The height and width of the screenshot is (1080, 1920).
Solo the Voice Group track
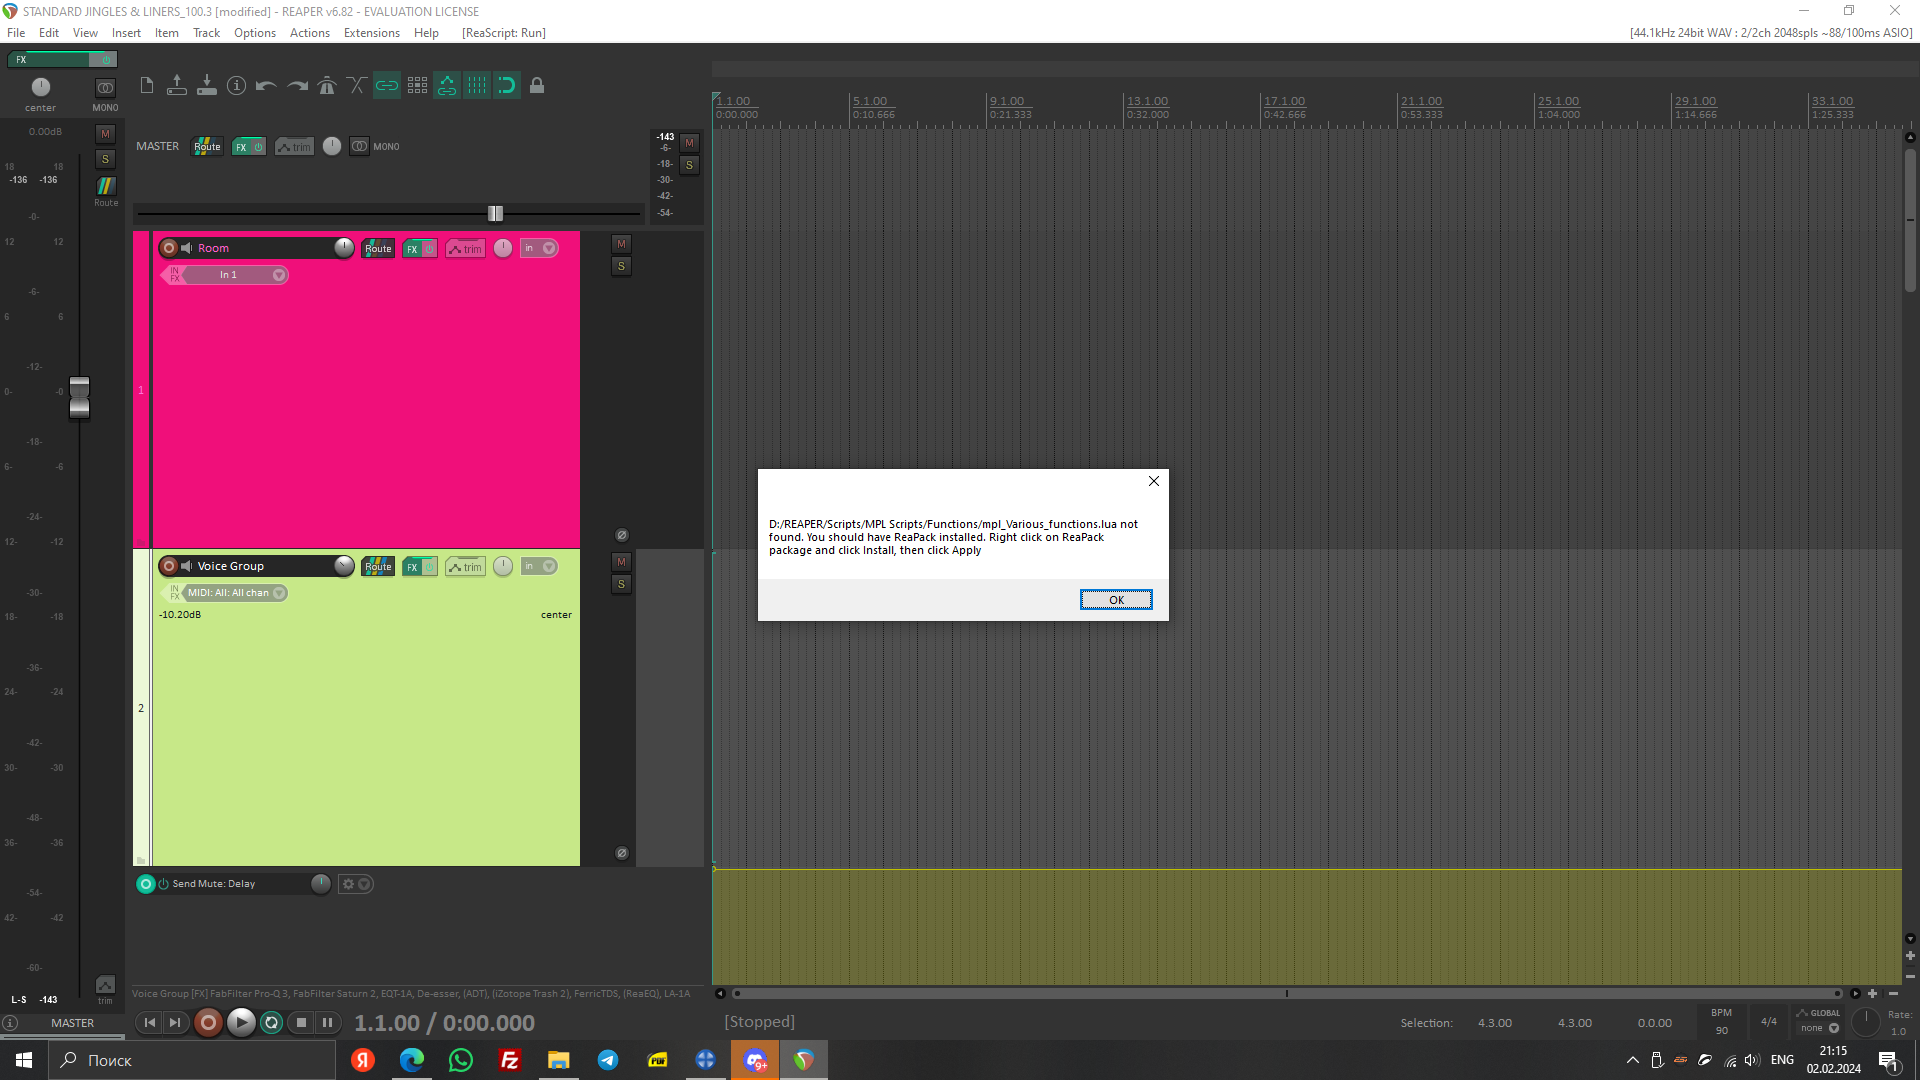(621, 584)
